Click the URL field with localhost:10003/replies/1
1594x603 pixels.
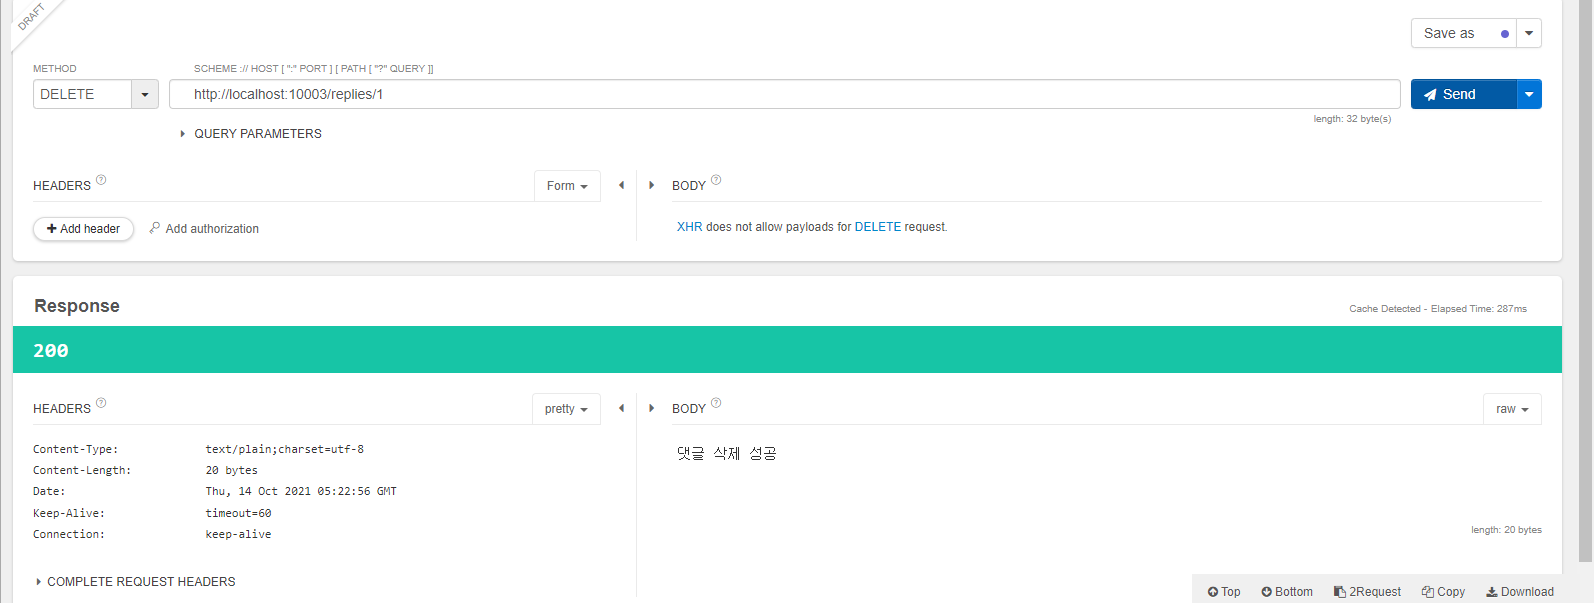(784, 94)
